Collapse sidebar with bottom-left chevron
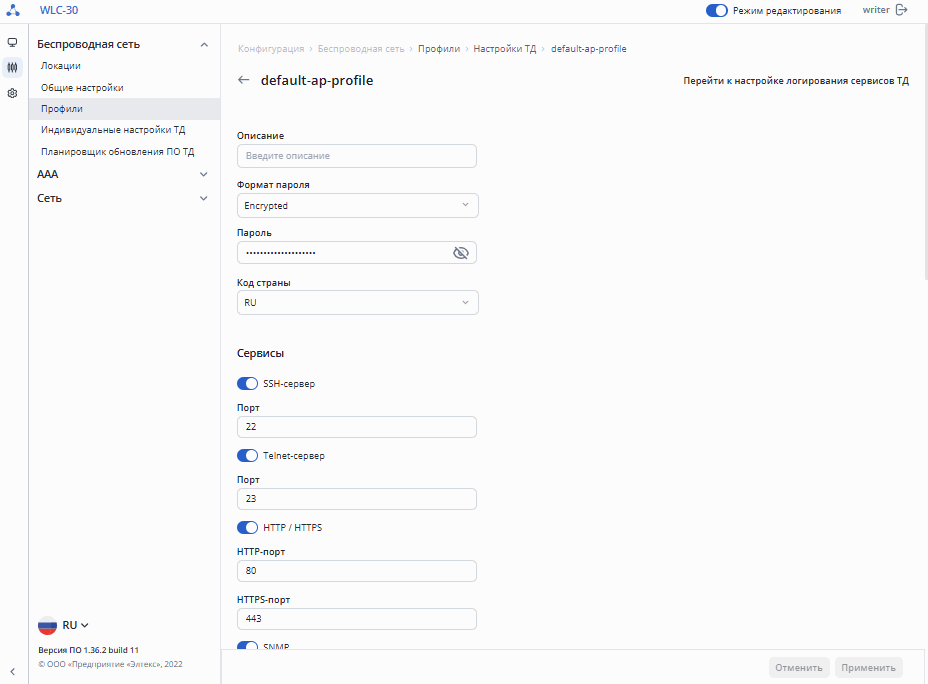The image size is (928, 684). coord(12,672)
